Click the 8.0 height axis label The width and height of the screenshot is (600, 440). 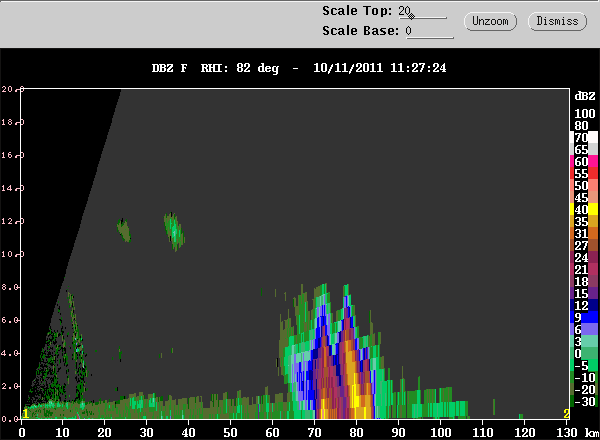(10, 287)
